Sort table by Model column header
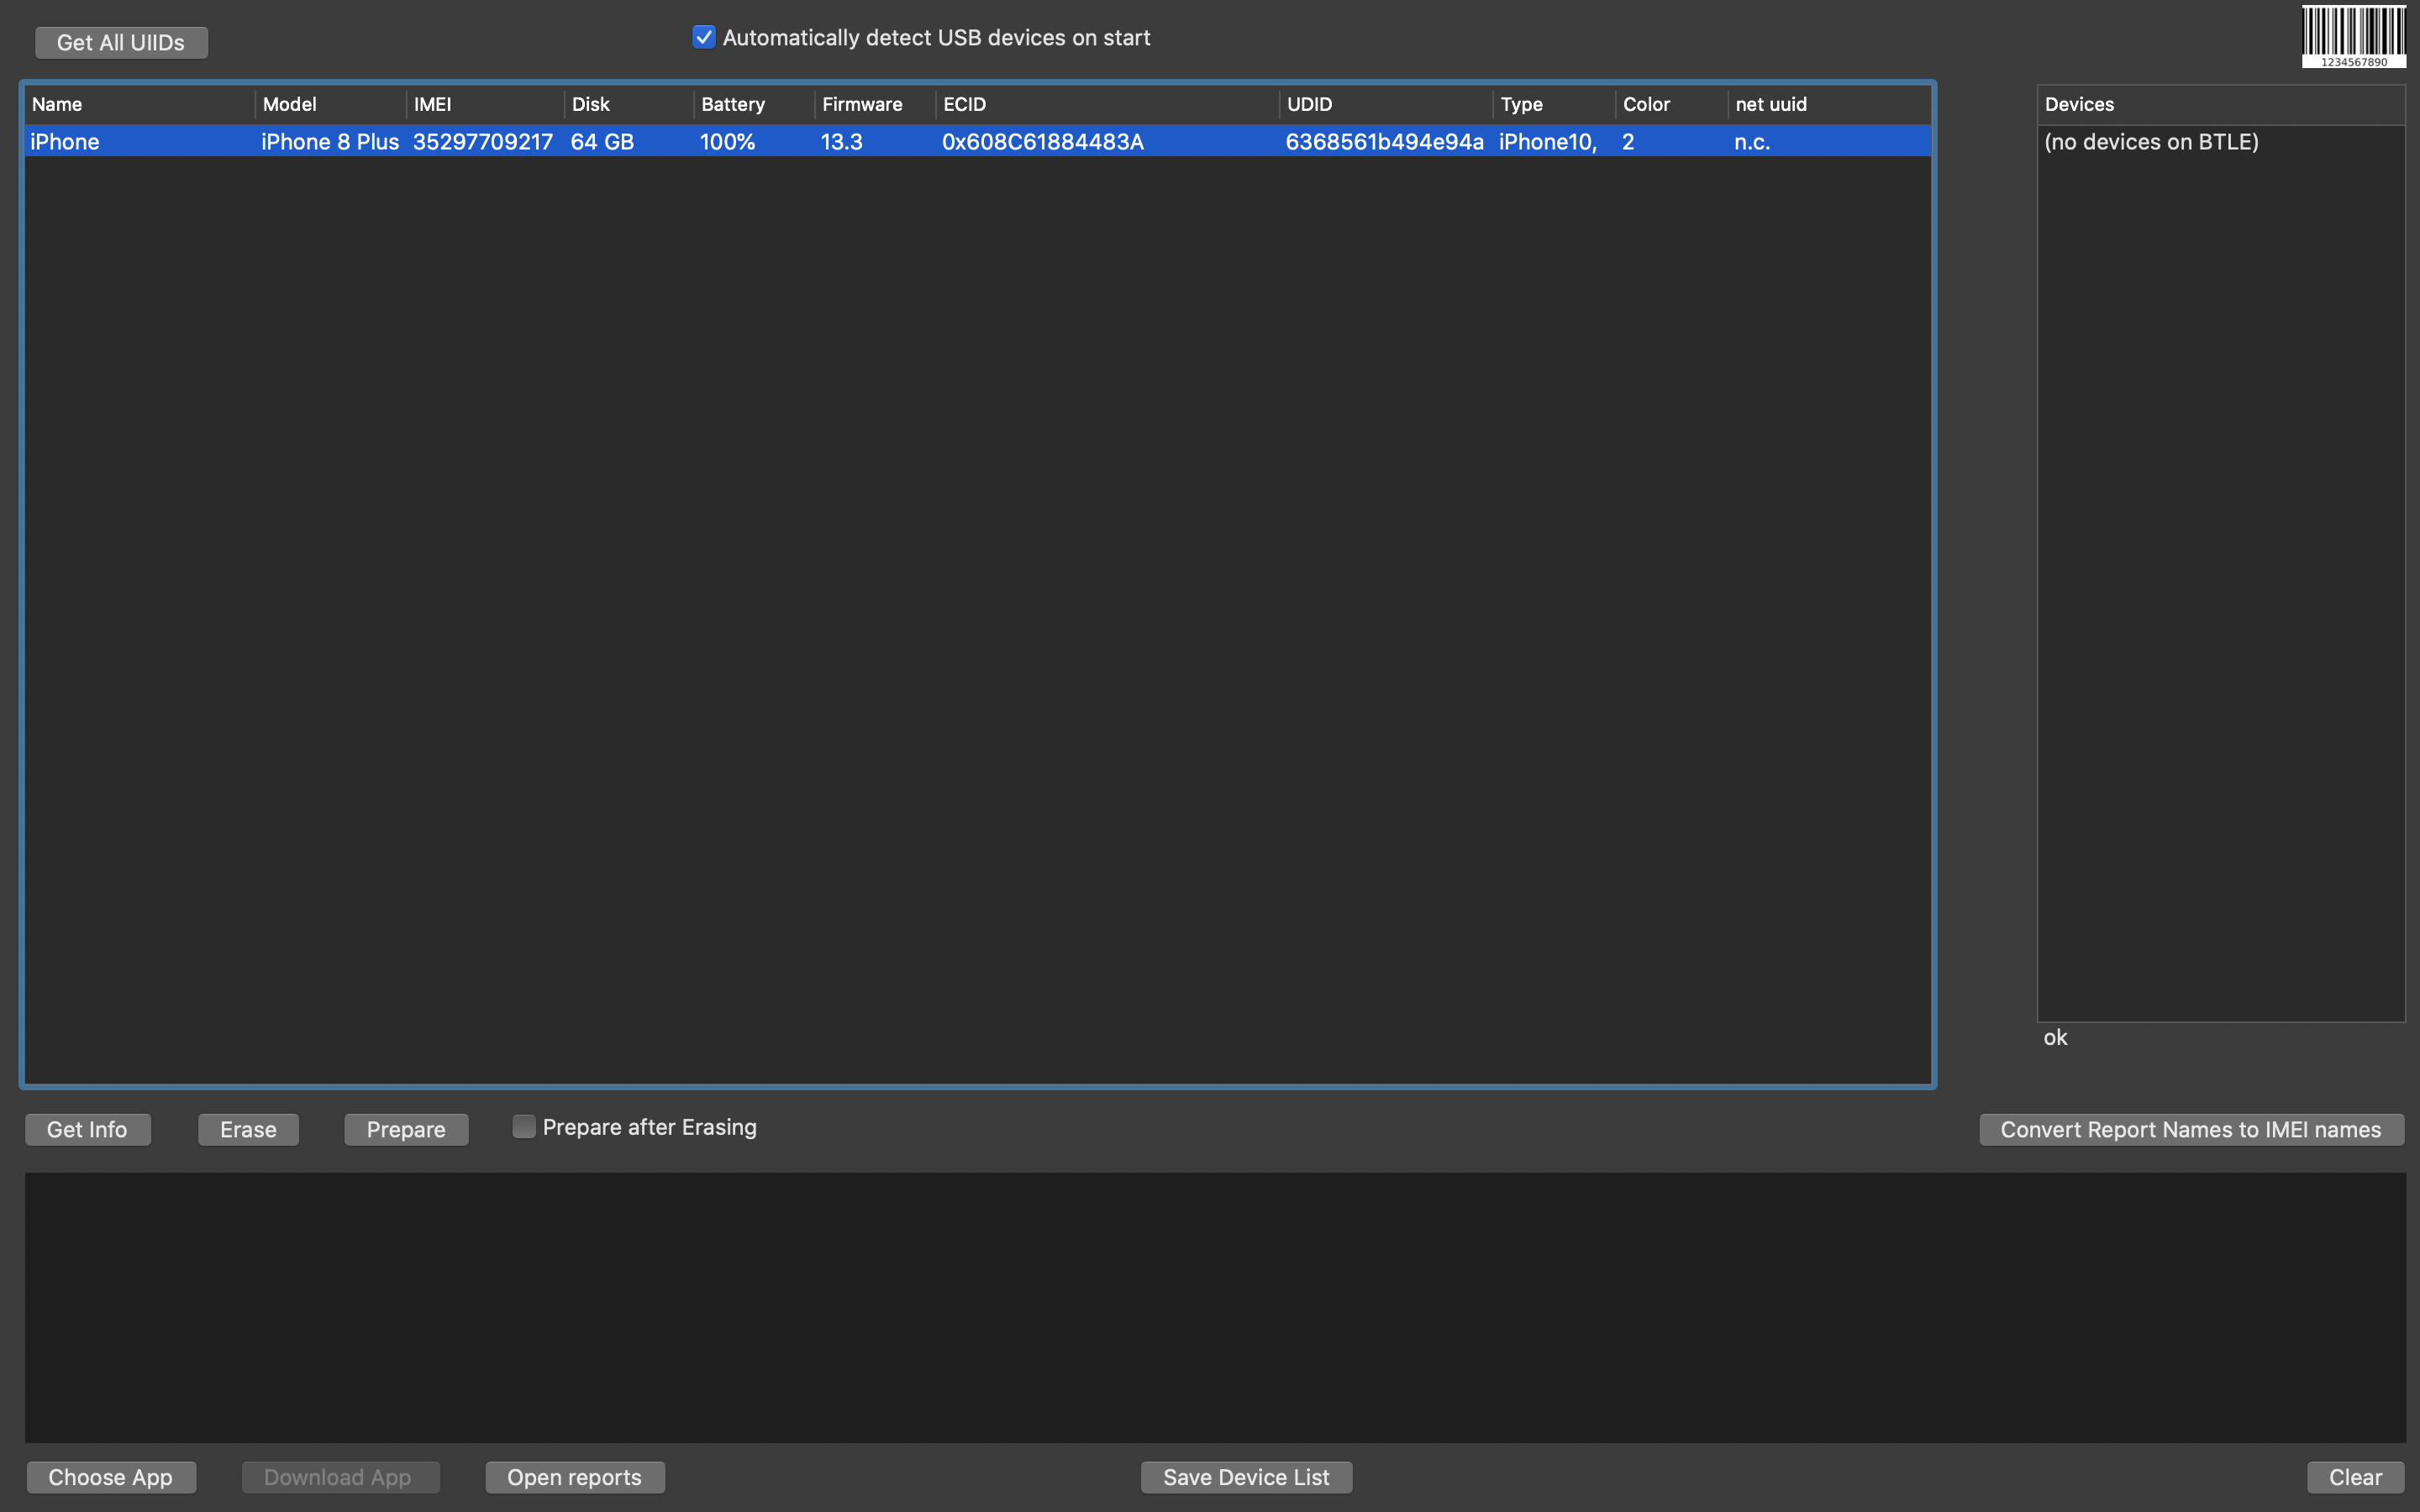The image size is (2420, 1512). click(x=331, y=104)
